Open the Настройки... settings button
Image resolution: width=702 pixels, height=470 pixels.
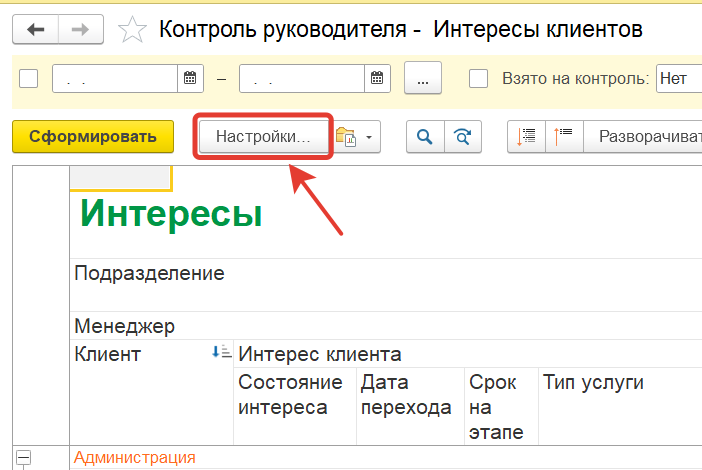coord(263,137)
